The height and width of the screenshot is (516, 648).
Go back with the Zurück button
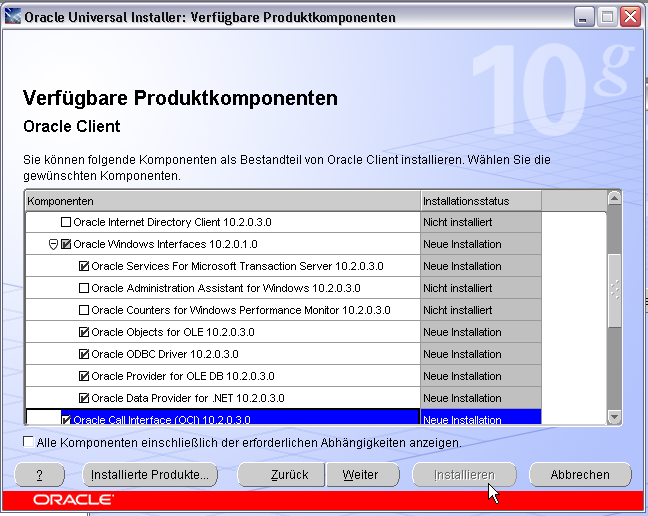(x=281, y=475)
